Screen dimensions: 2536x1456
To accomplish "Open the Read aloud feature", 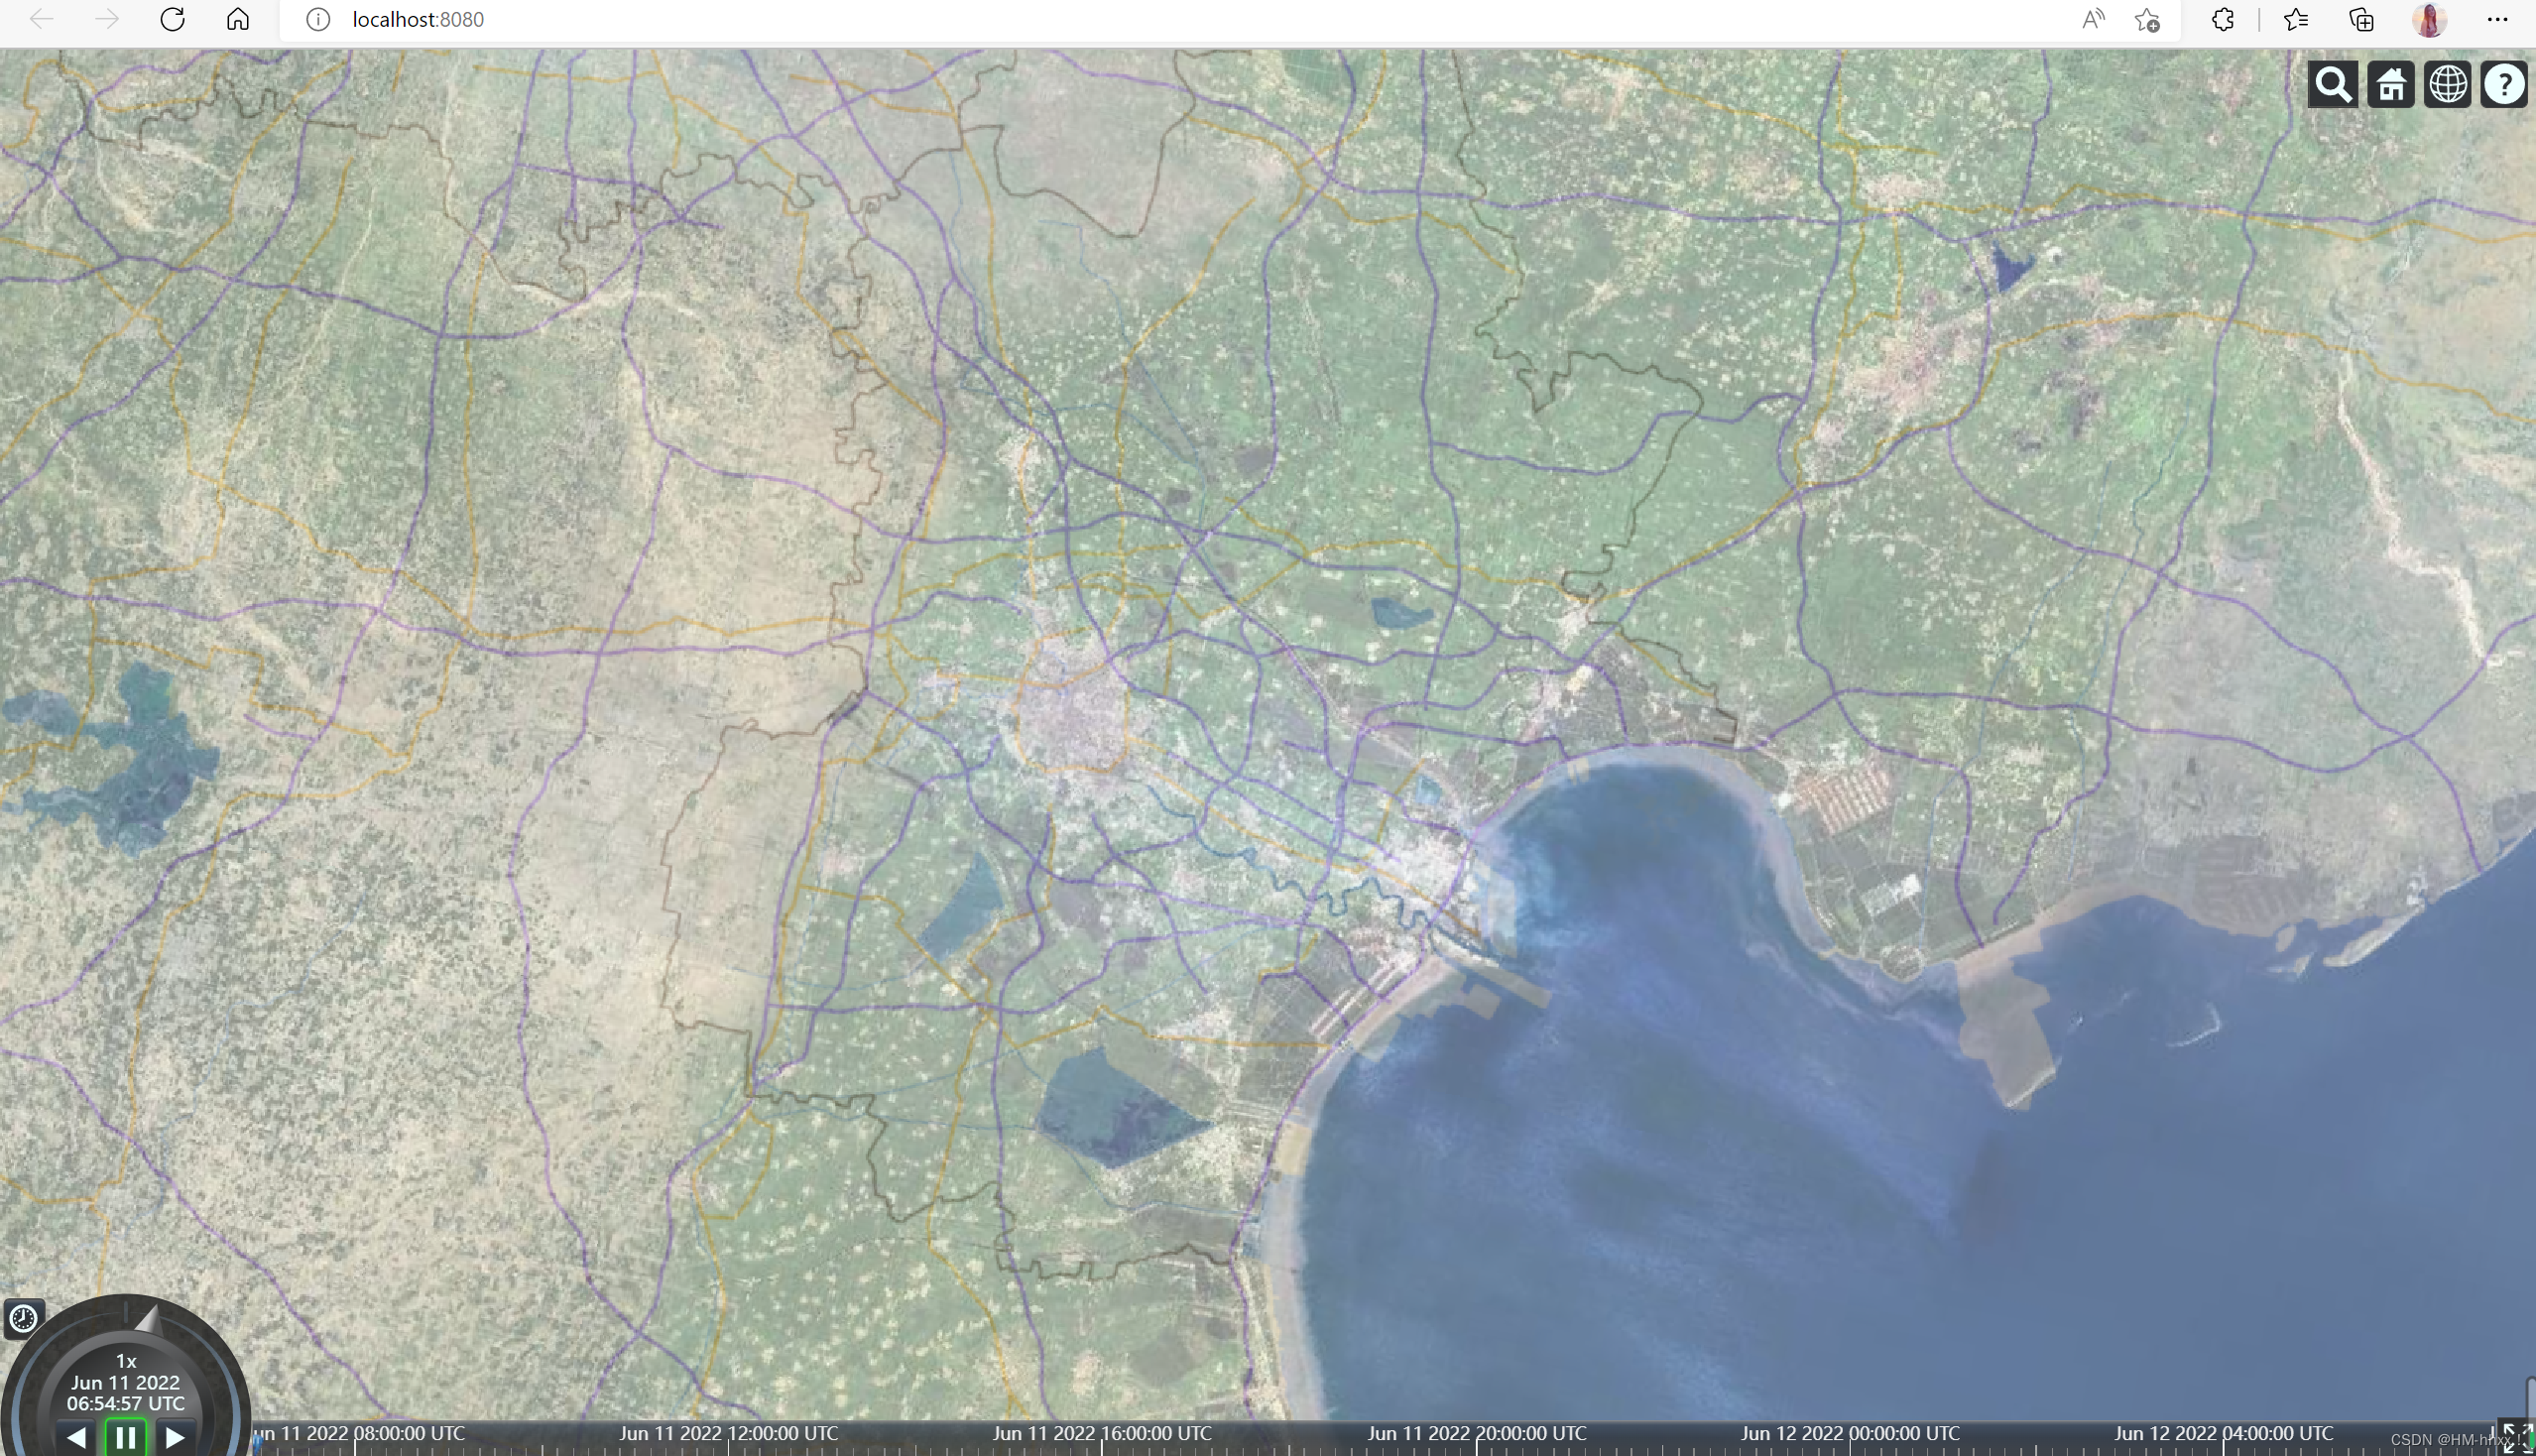I will click(2093, 19).
